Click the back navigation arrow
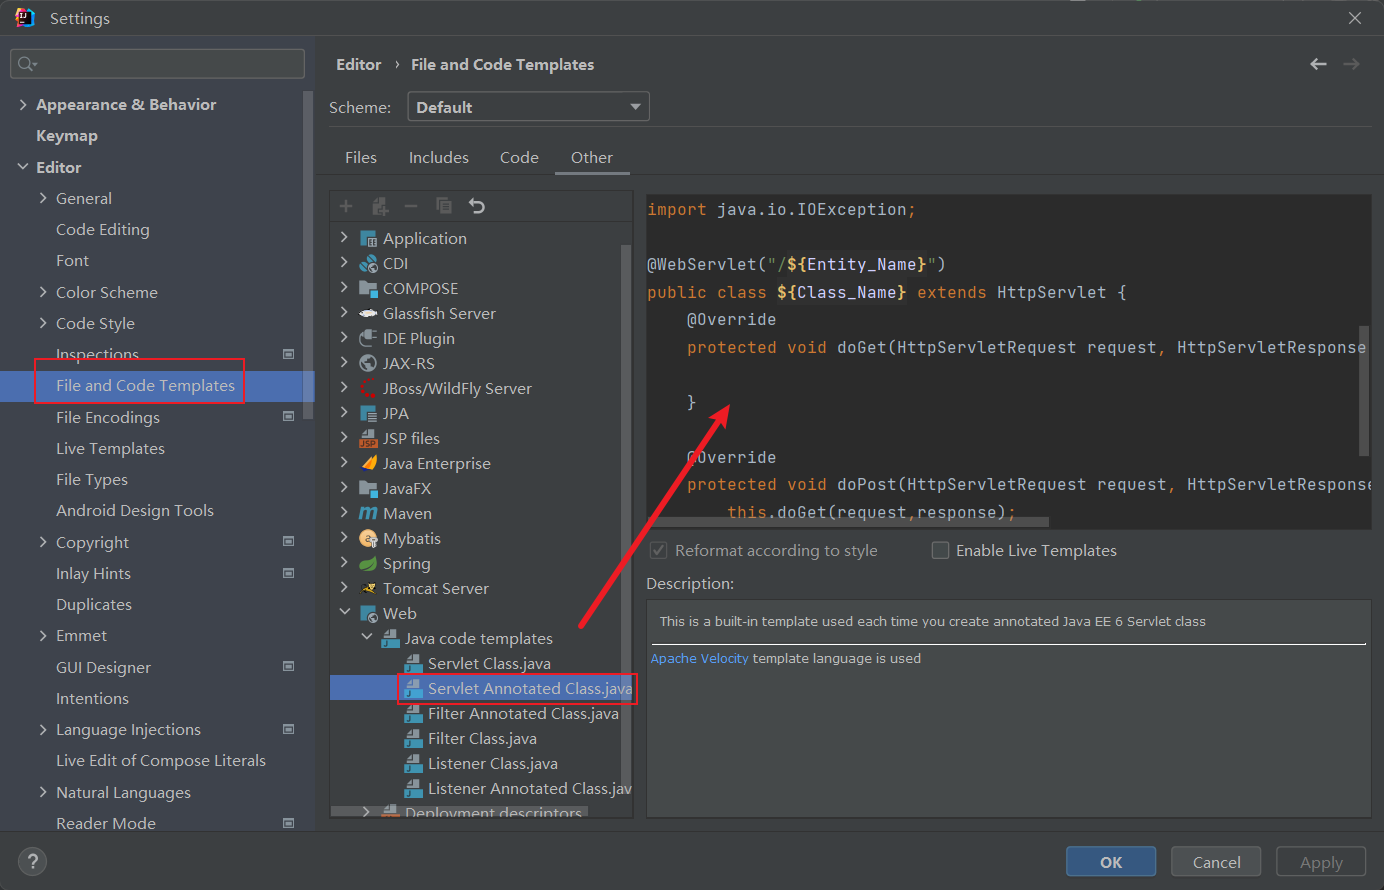 coord(1318,64)
